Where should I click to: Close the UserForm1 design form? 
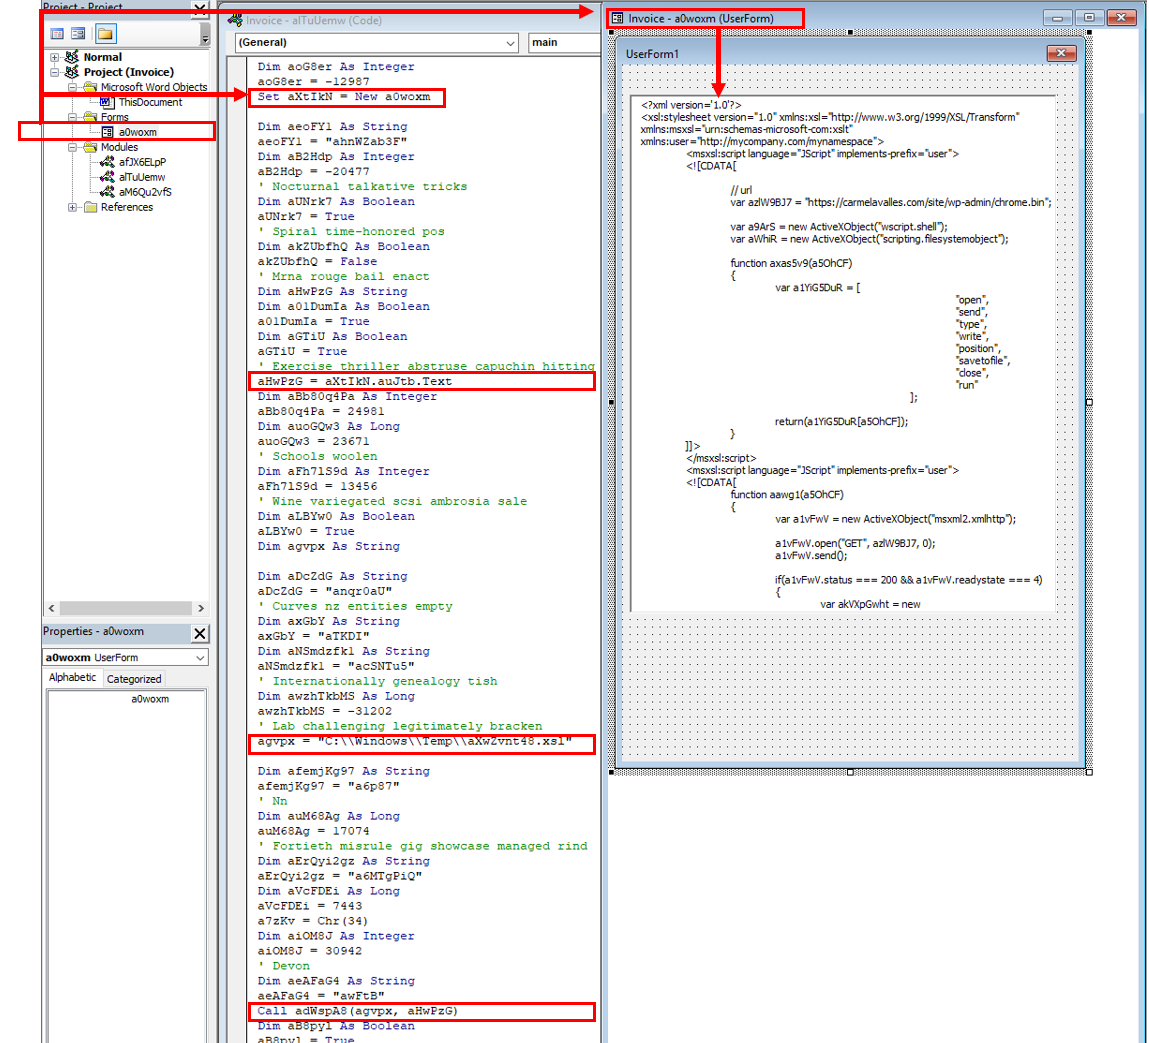[x=1061, y=53]
